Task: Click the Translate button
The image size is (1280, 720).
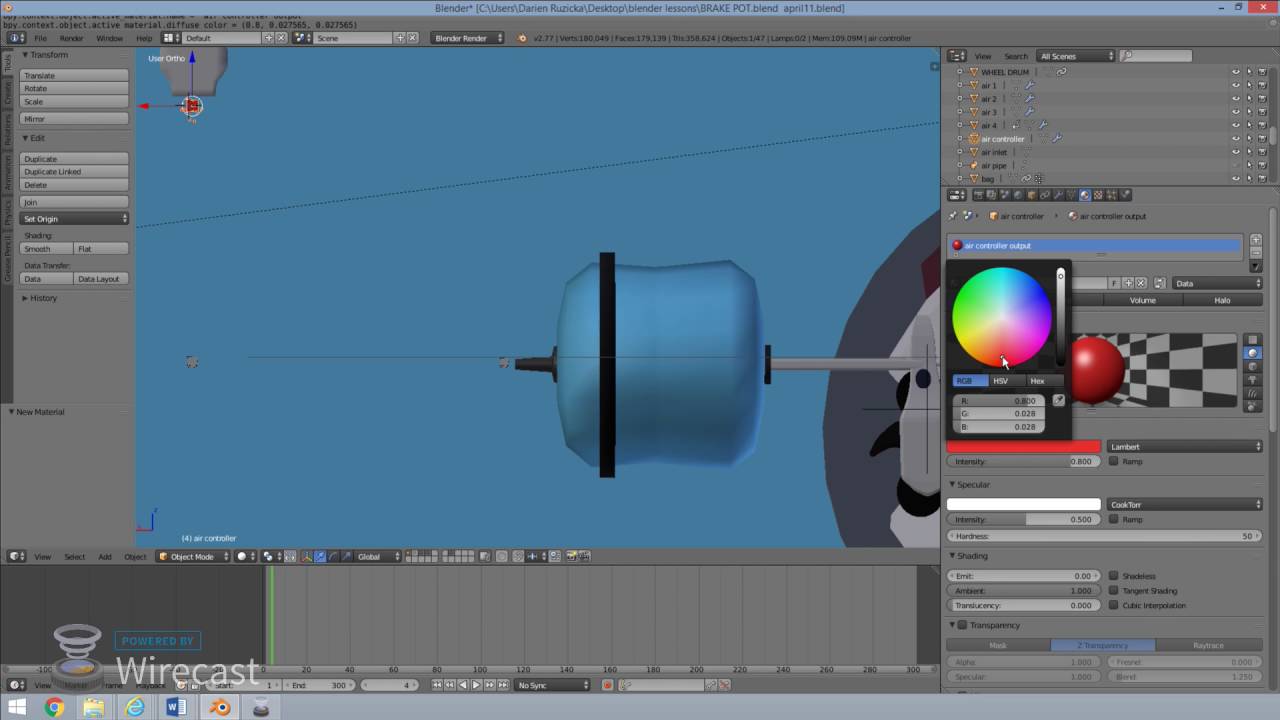Action: tap(75, 75)
